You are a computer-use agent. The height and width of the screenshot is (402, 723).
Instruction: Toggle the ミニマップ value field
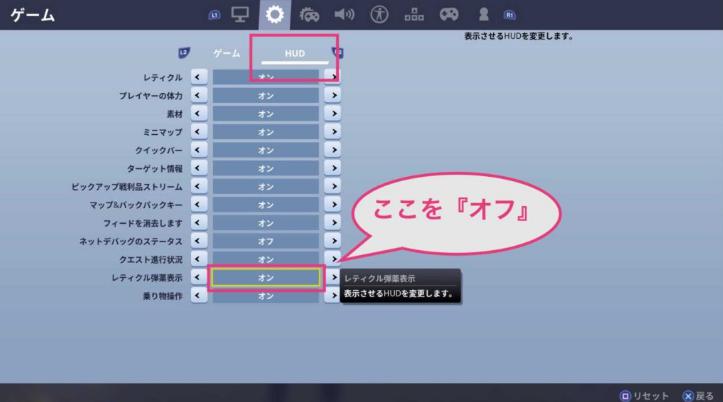266,132
